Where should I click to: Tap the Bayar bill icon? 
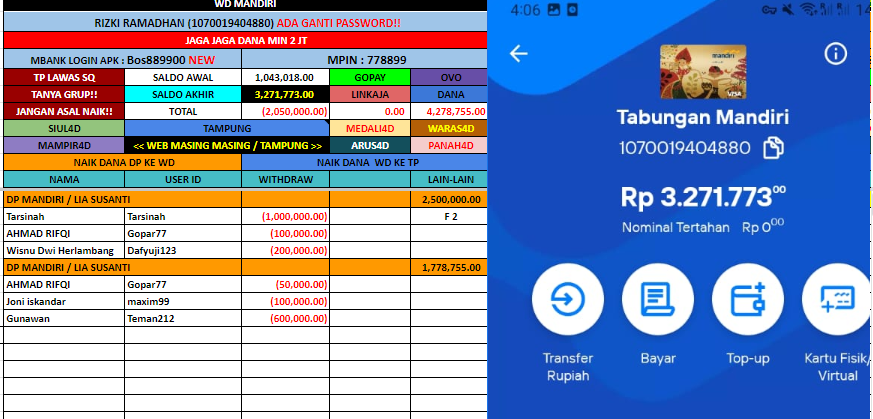[658, 299]
